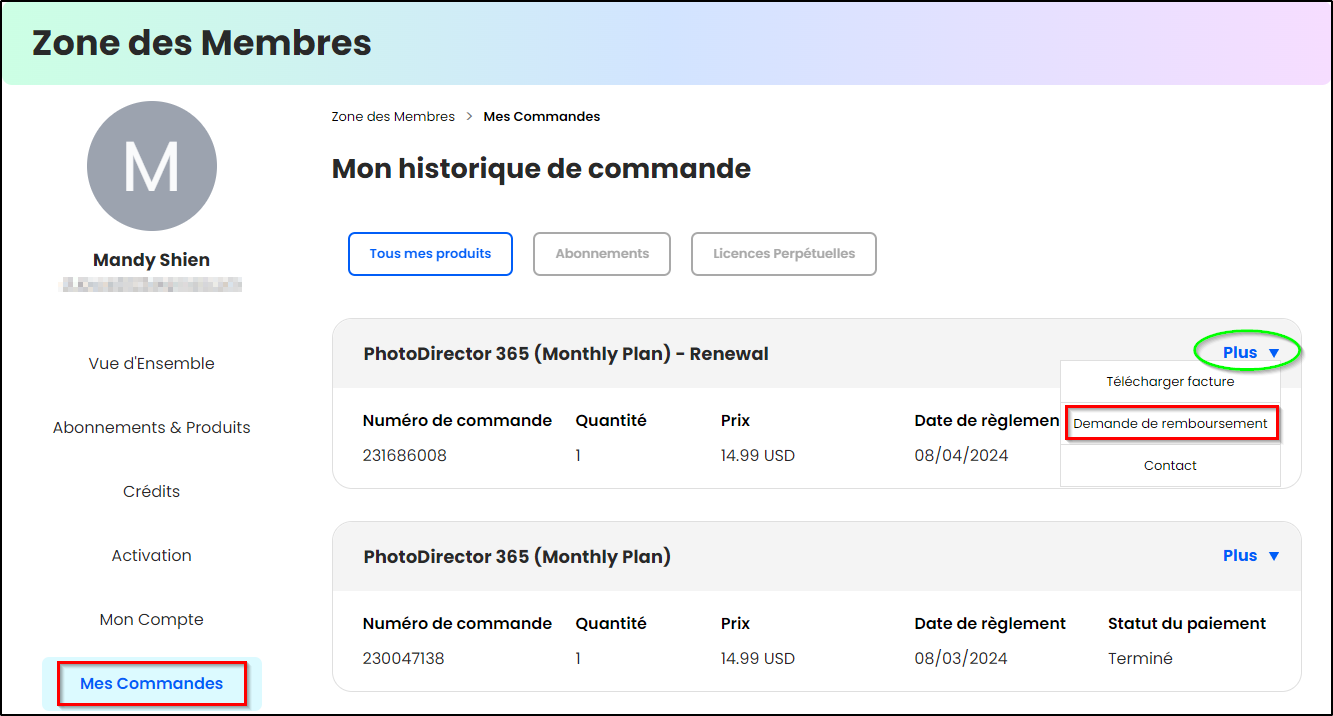
Task: Collapse the Plus menu of Renewal order
Action: pyautogui.click(x=1251, y=352)
